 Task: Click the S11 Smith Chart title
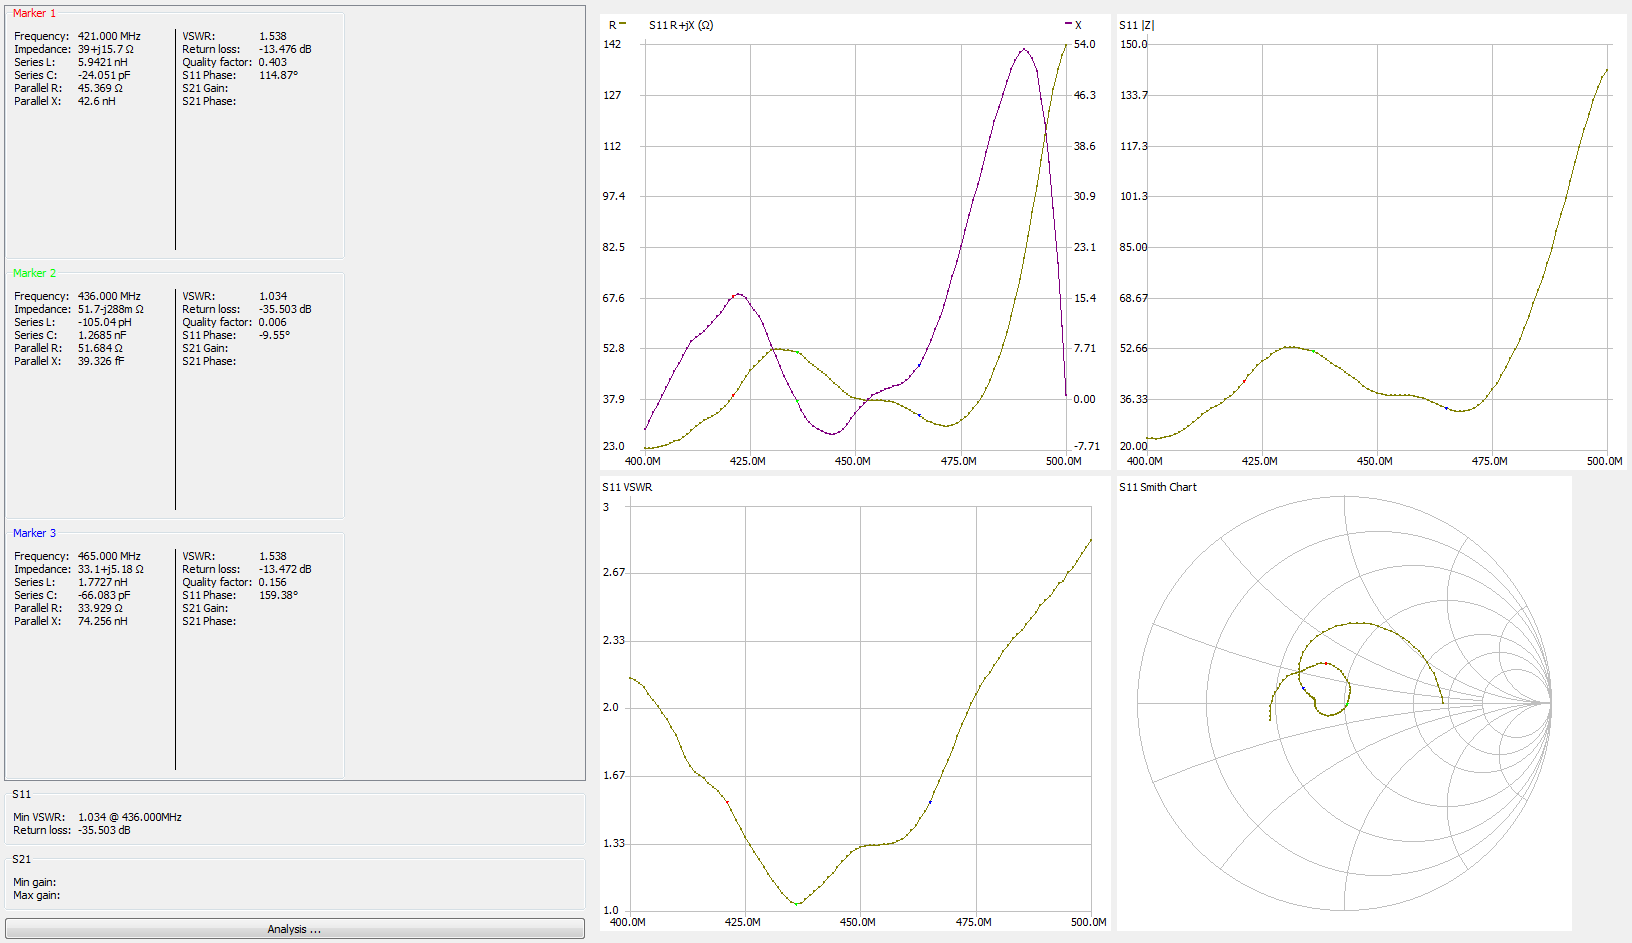1158,487
